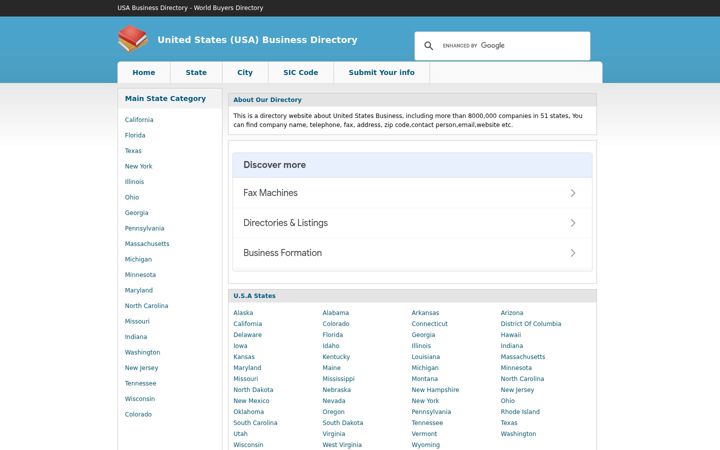Expand the Directories & Listings chevron
This screenshot has width=720, height=450.
point(573,223)
